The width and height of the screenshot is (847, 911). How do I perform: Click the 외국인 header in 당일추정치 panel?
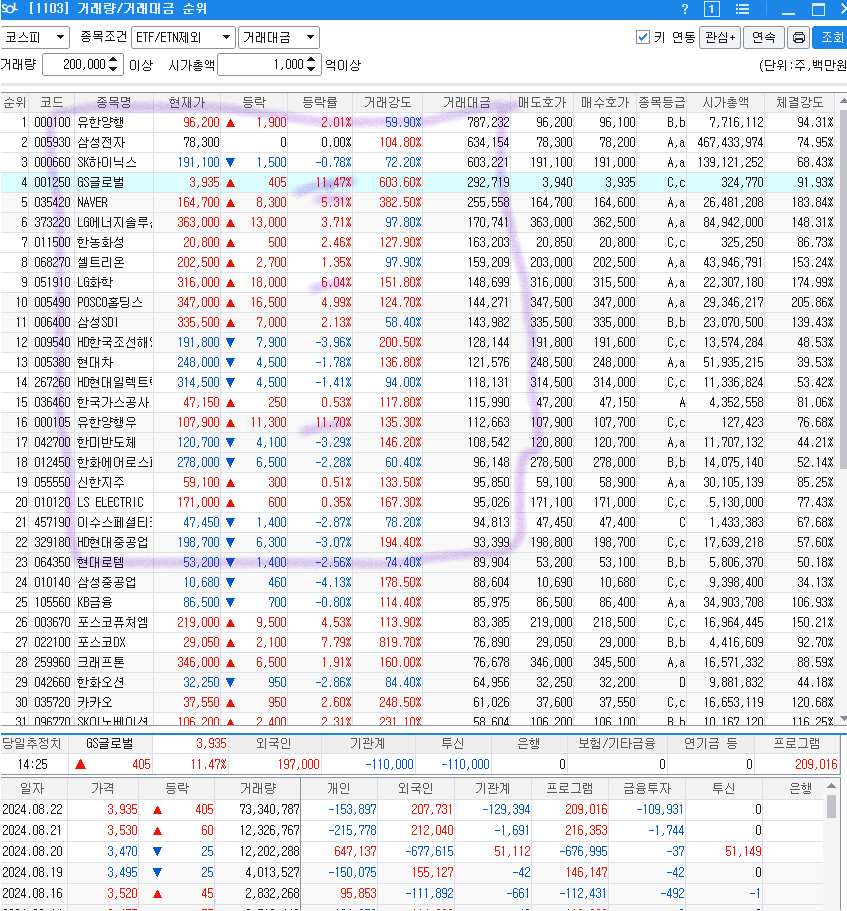274,743
